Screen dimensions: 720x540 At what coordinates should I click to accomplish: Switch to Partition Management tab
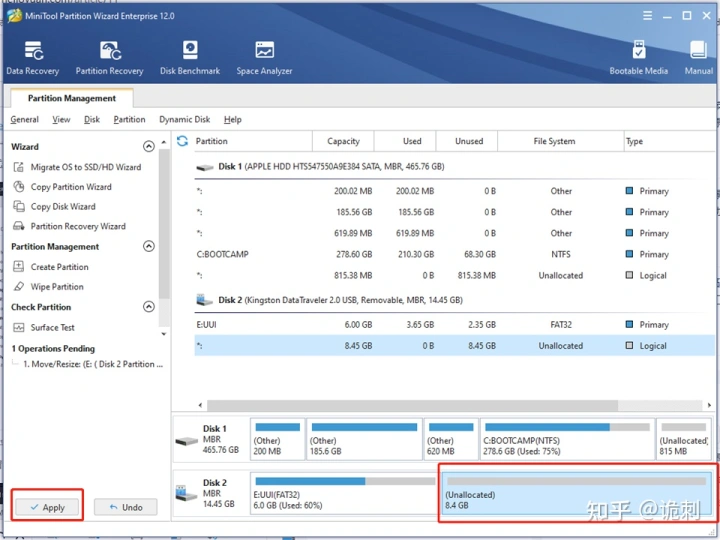click(x=72, y=98)
